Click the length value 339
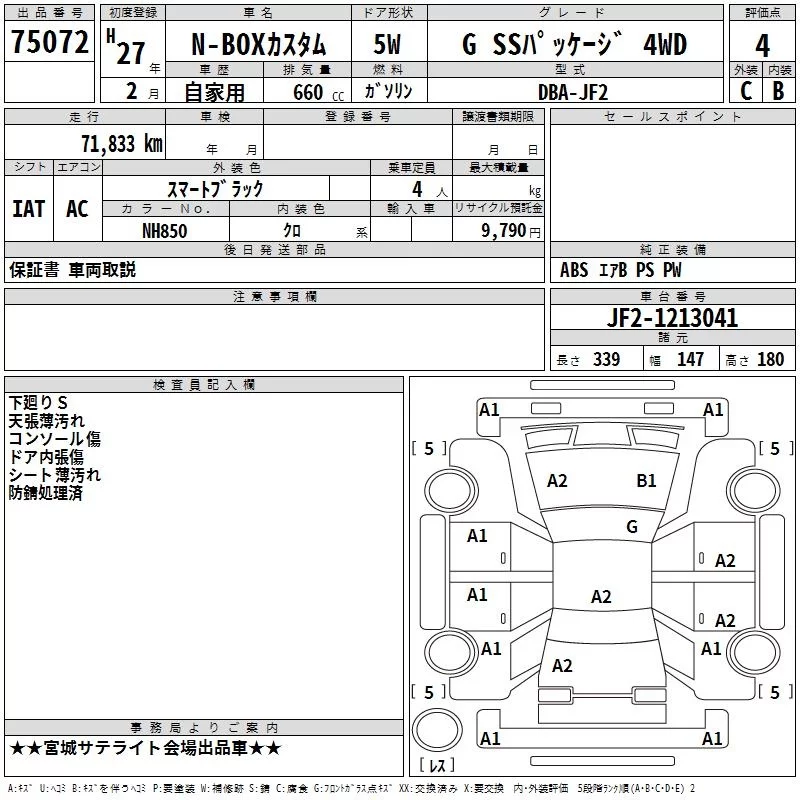The width and height of the screenshot is (800, 800). [x=606, y=359]
